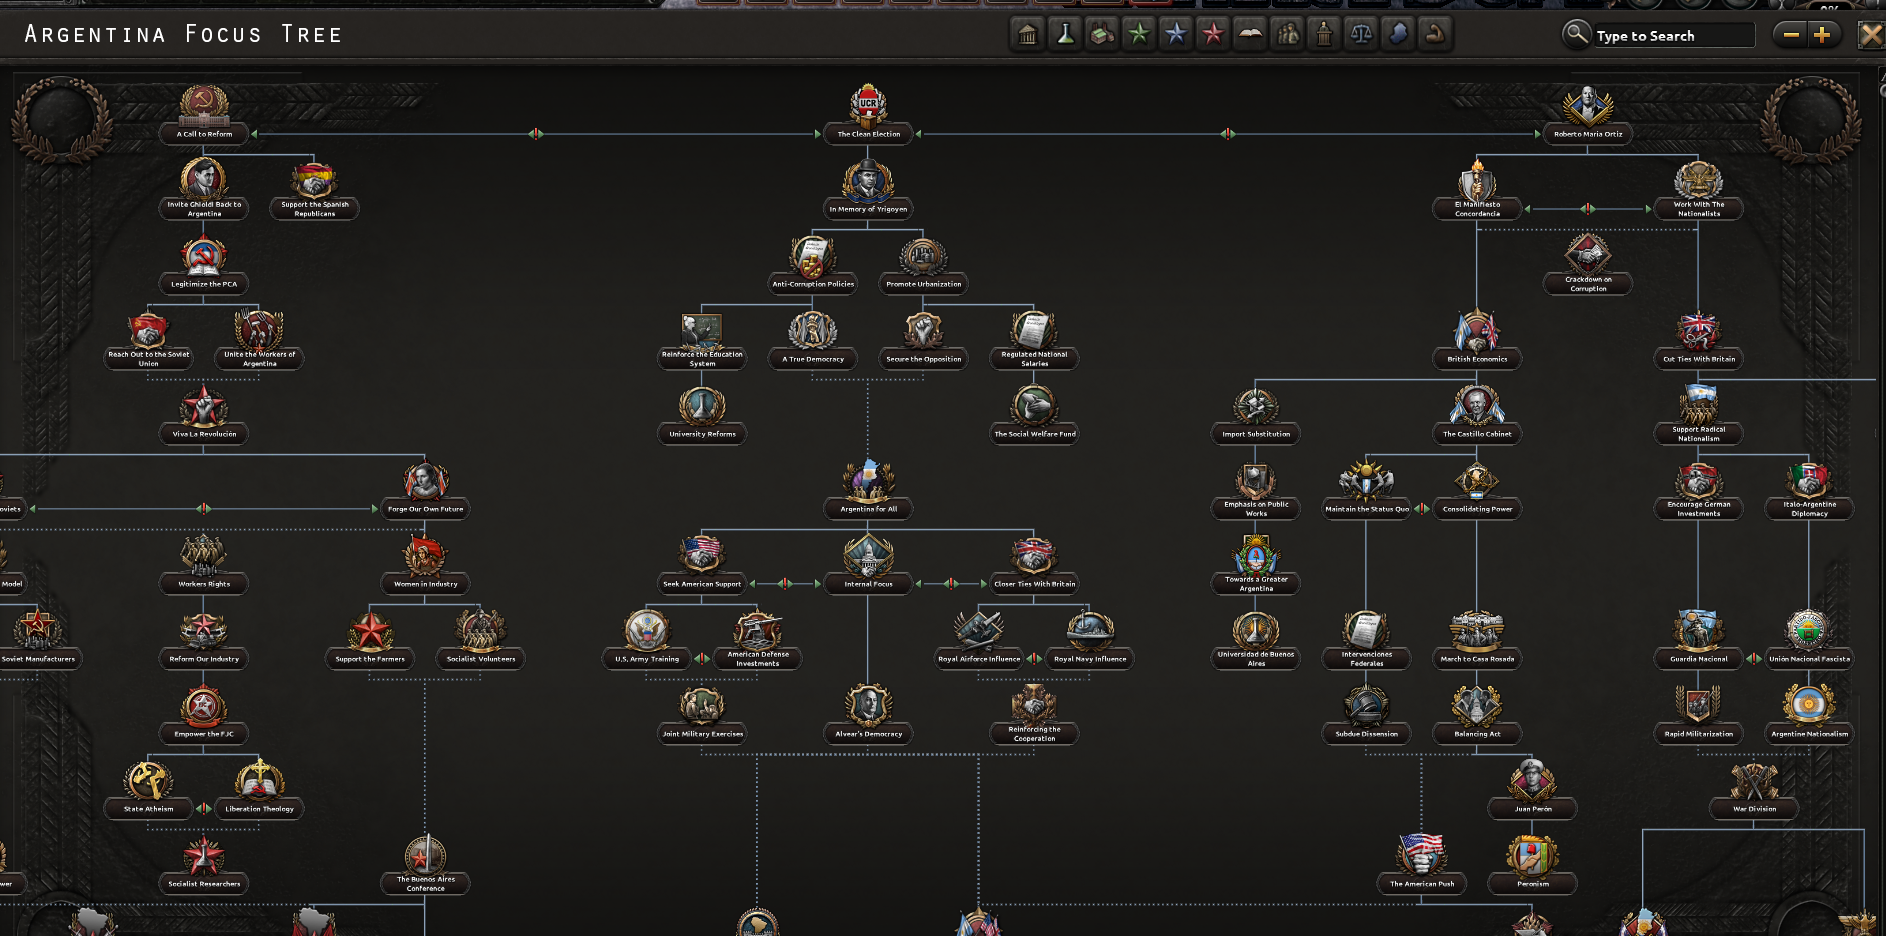1886x936 pixels.
Task: Select Roberto Maria Ortiz focus
Action: point(1588,114)
